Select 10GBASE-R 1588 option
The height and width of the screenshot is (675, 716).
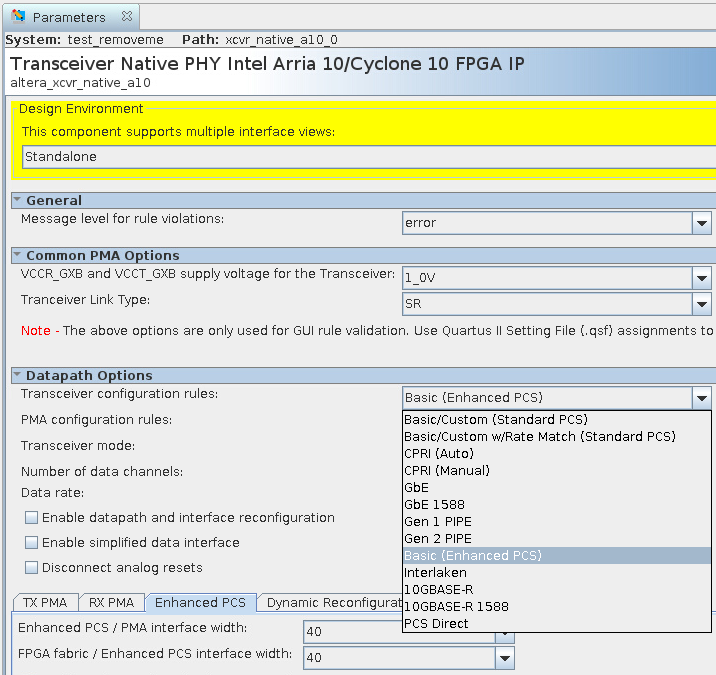[x=557, y=606]
